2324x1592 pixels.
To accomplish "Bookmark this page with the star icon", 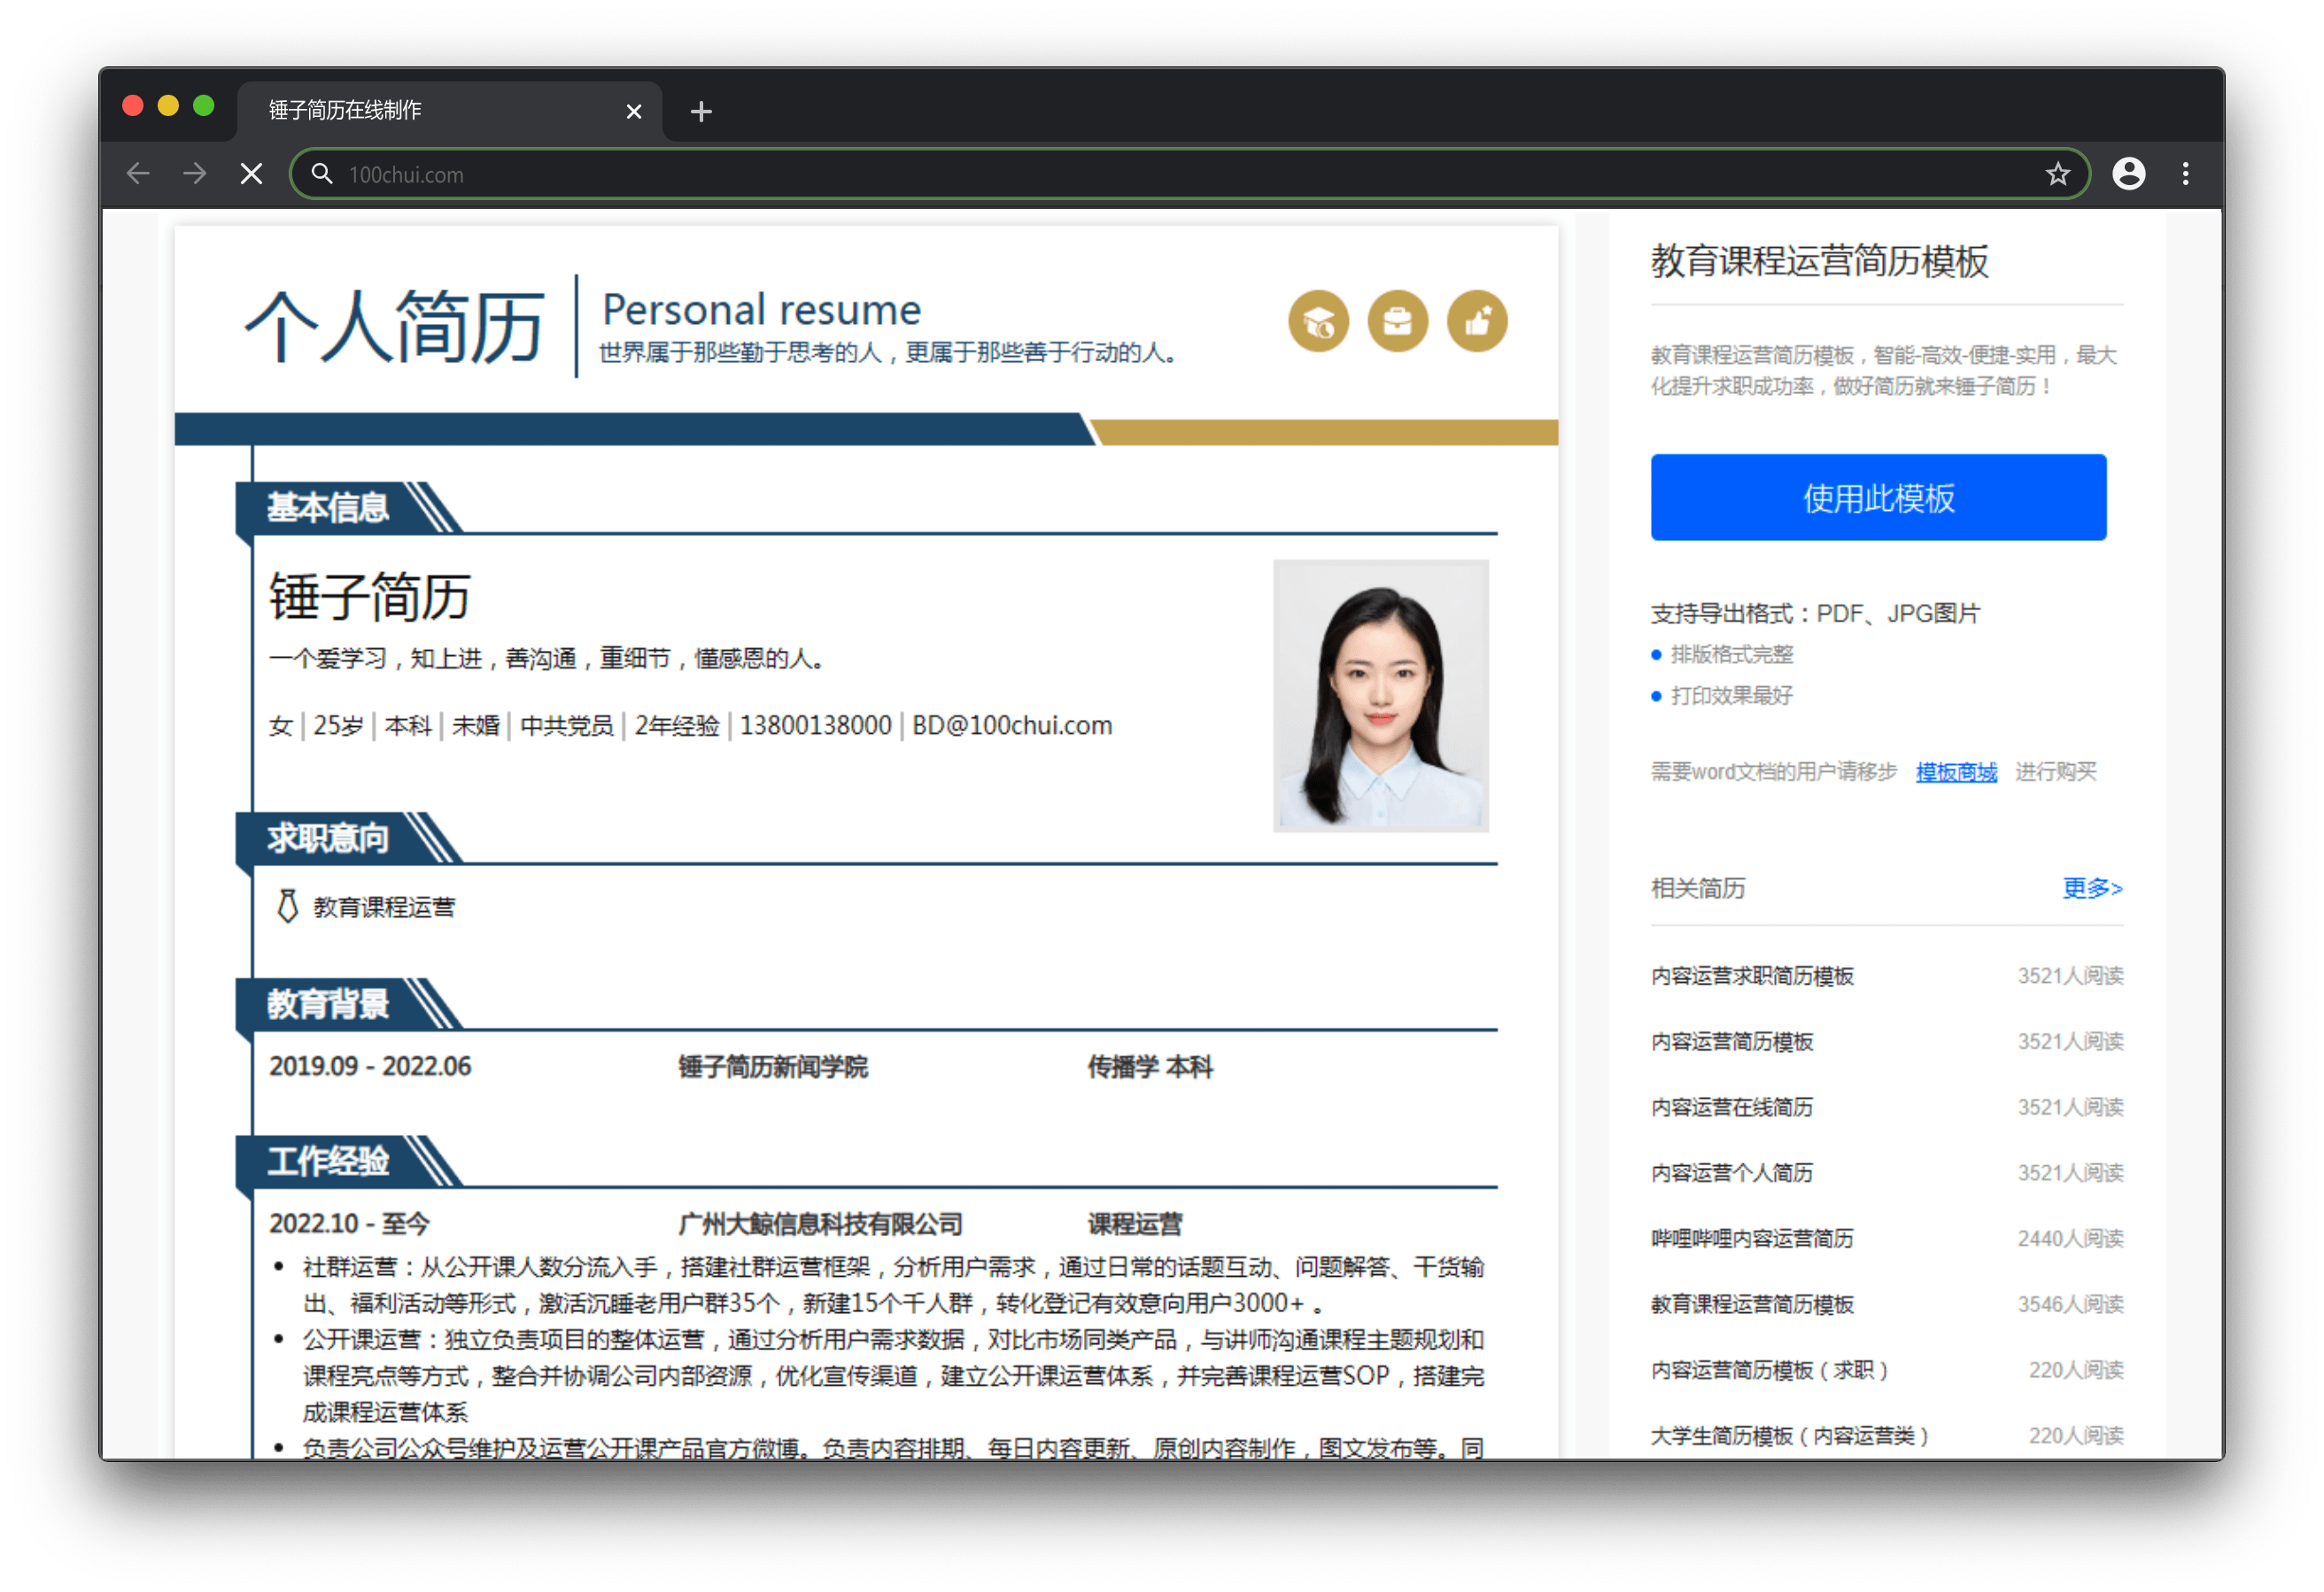I will (2057, 174).
